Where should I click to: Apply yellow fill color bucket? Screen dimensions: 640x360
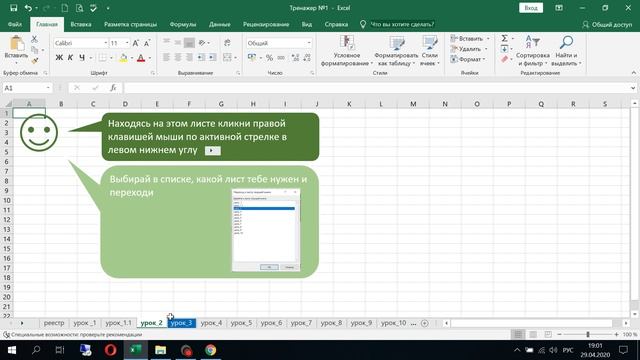click(x=123, y=58)
